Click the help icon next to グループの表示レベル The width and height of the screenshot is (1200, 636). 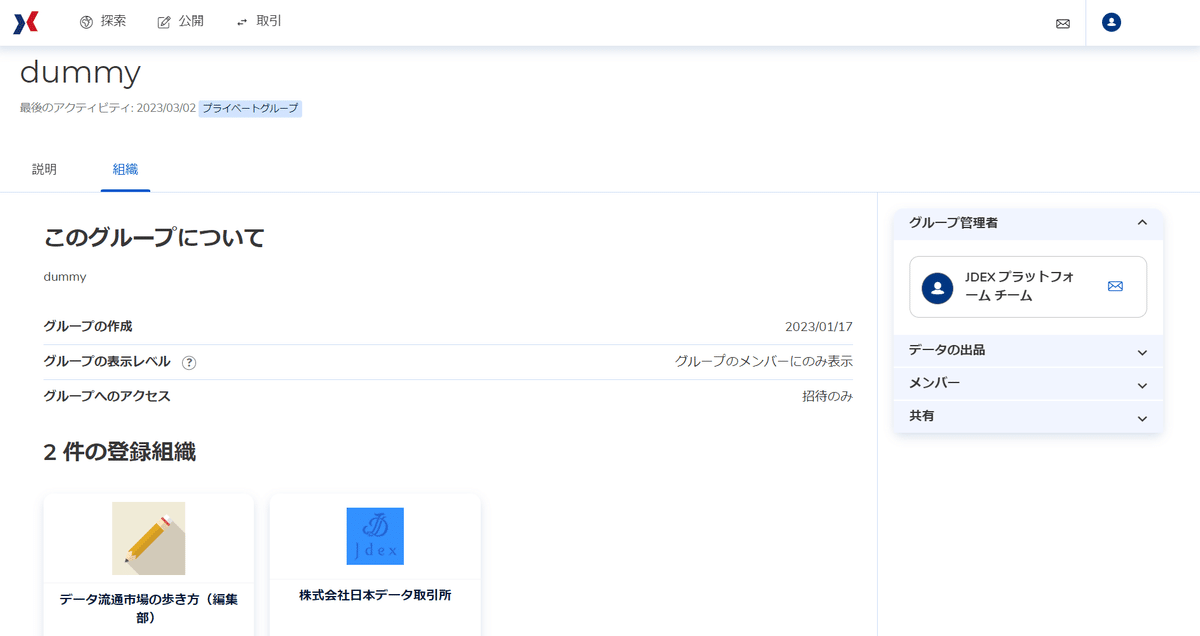(x=189, y=363)
